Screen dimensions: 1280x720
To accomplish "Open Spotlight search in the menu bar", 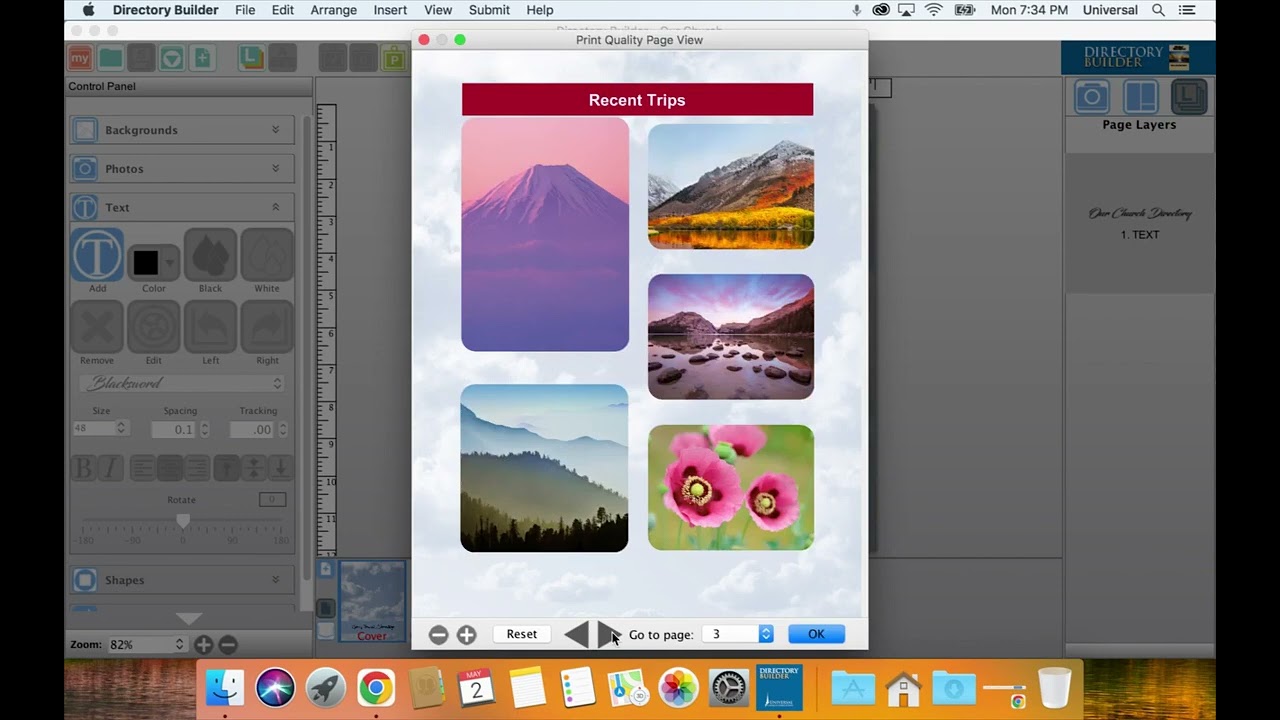I will pyautogui.click(x=1158, y=10).
